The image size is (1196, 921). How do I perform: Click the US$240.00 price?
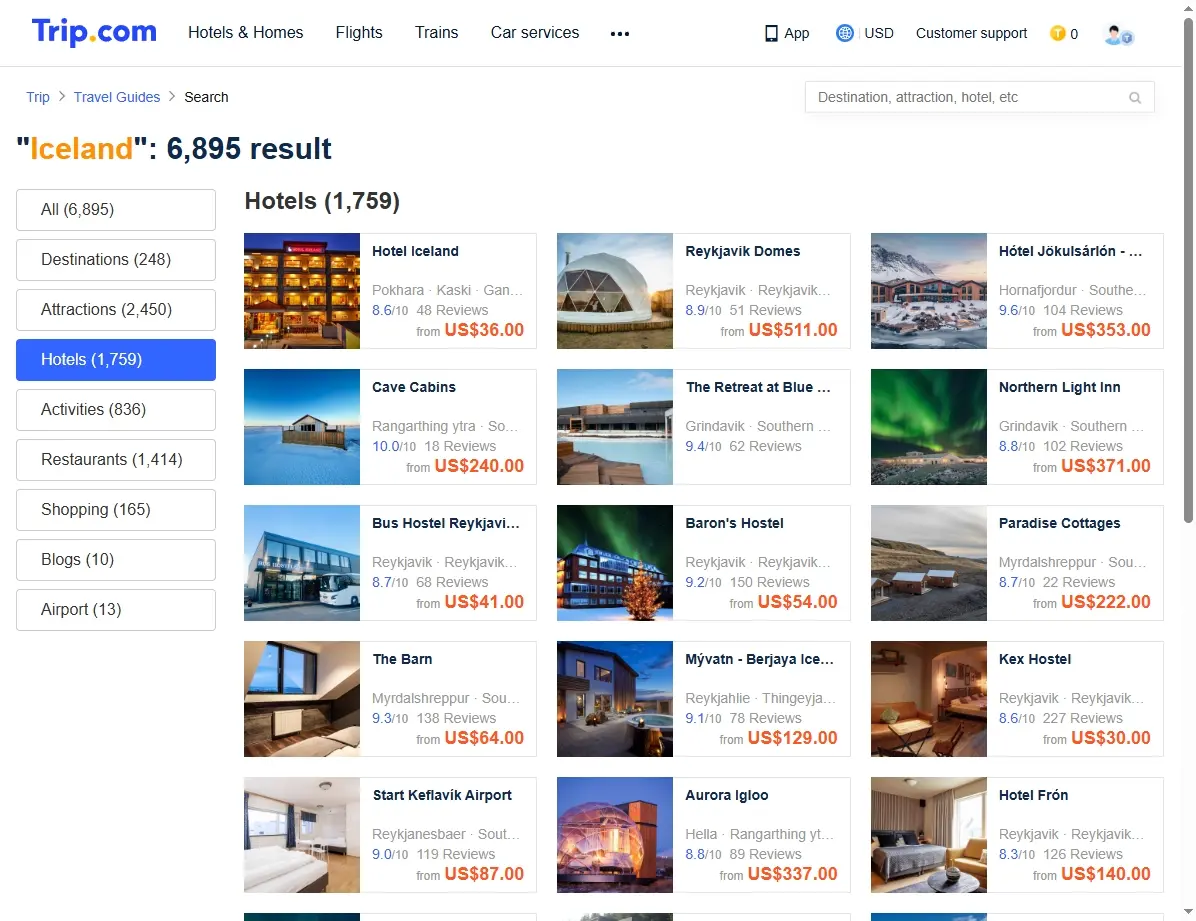click(479, 465)
